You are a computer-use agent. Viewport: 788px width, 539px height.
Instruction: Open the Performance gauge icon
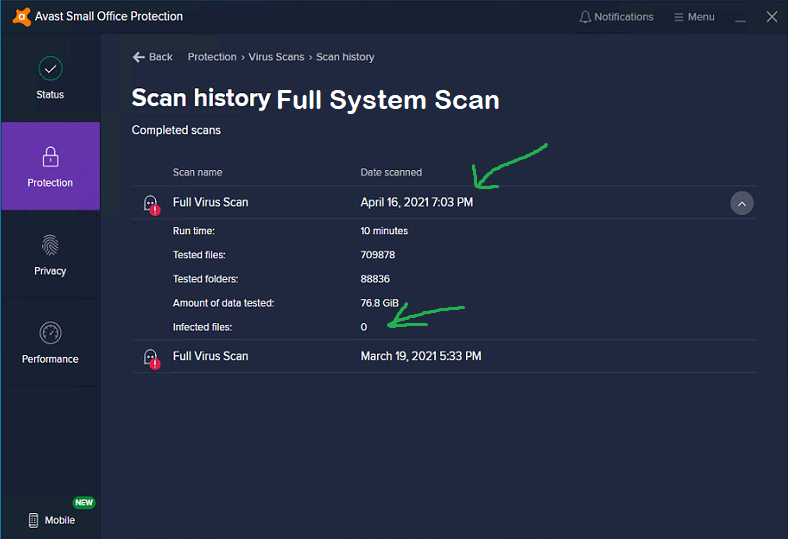pyautogui.click(x=50, y=333)
